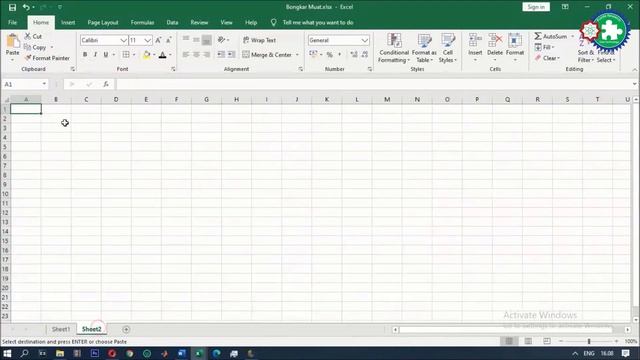The height and width of the screenshot is (360, 640).
Task: Increase cell indent
Action: click(231, 54)
